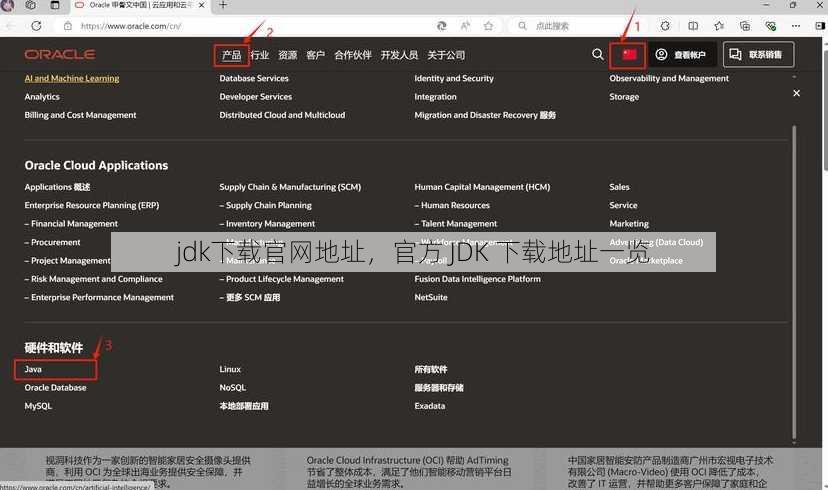Screen dimensions: 828x490
Task: Open AI and Machine Learning link
Action: point(72,78)
